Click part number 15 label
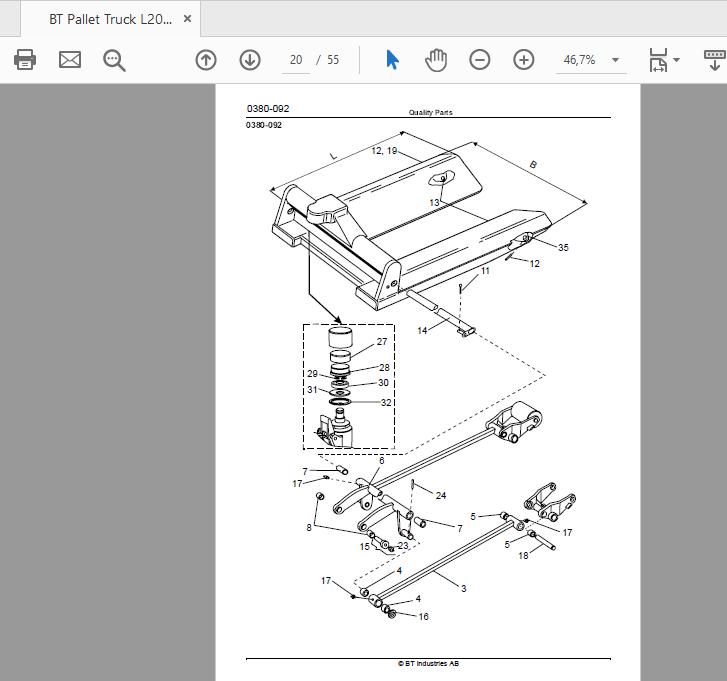Screen dimensions: 727x681 coord(365,547)
